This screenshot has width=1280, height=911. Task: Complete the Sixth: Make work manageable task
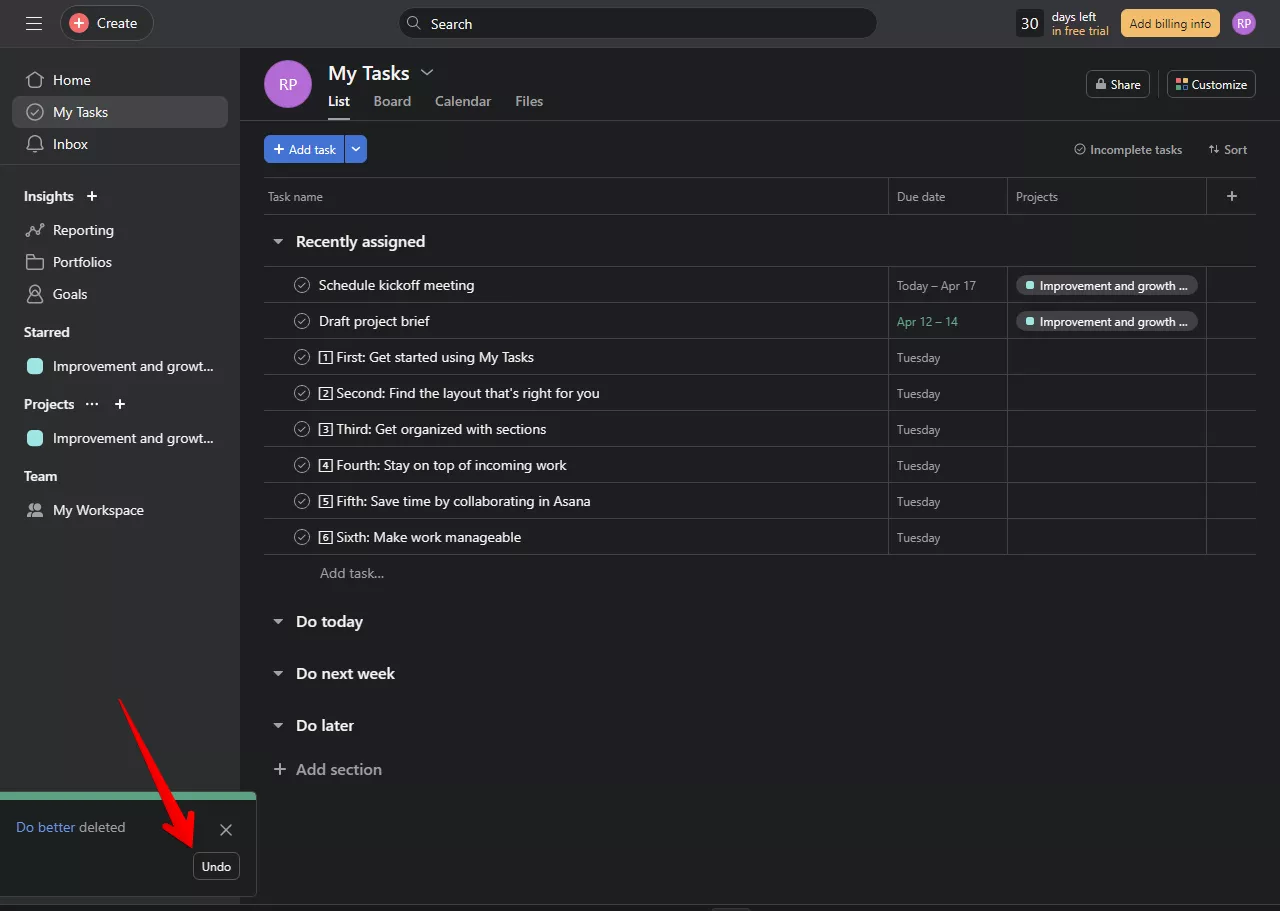[302, 537]
